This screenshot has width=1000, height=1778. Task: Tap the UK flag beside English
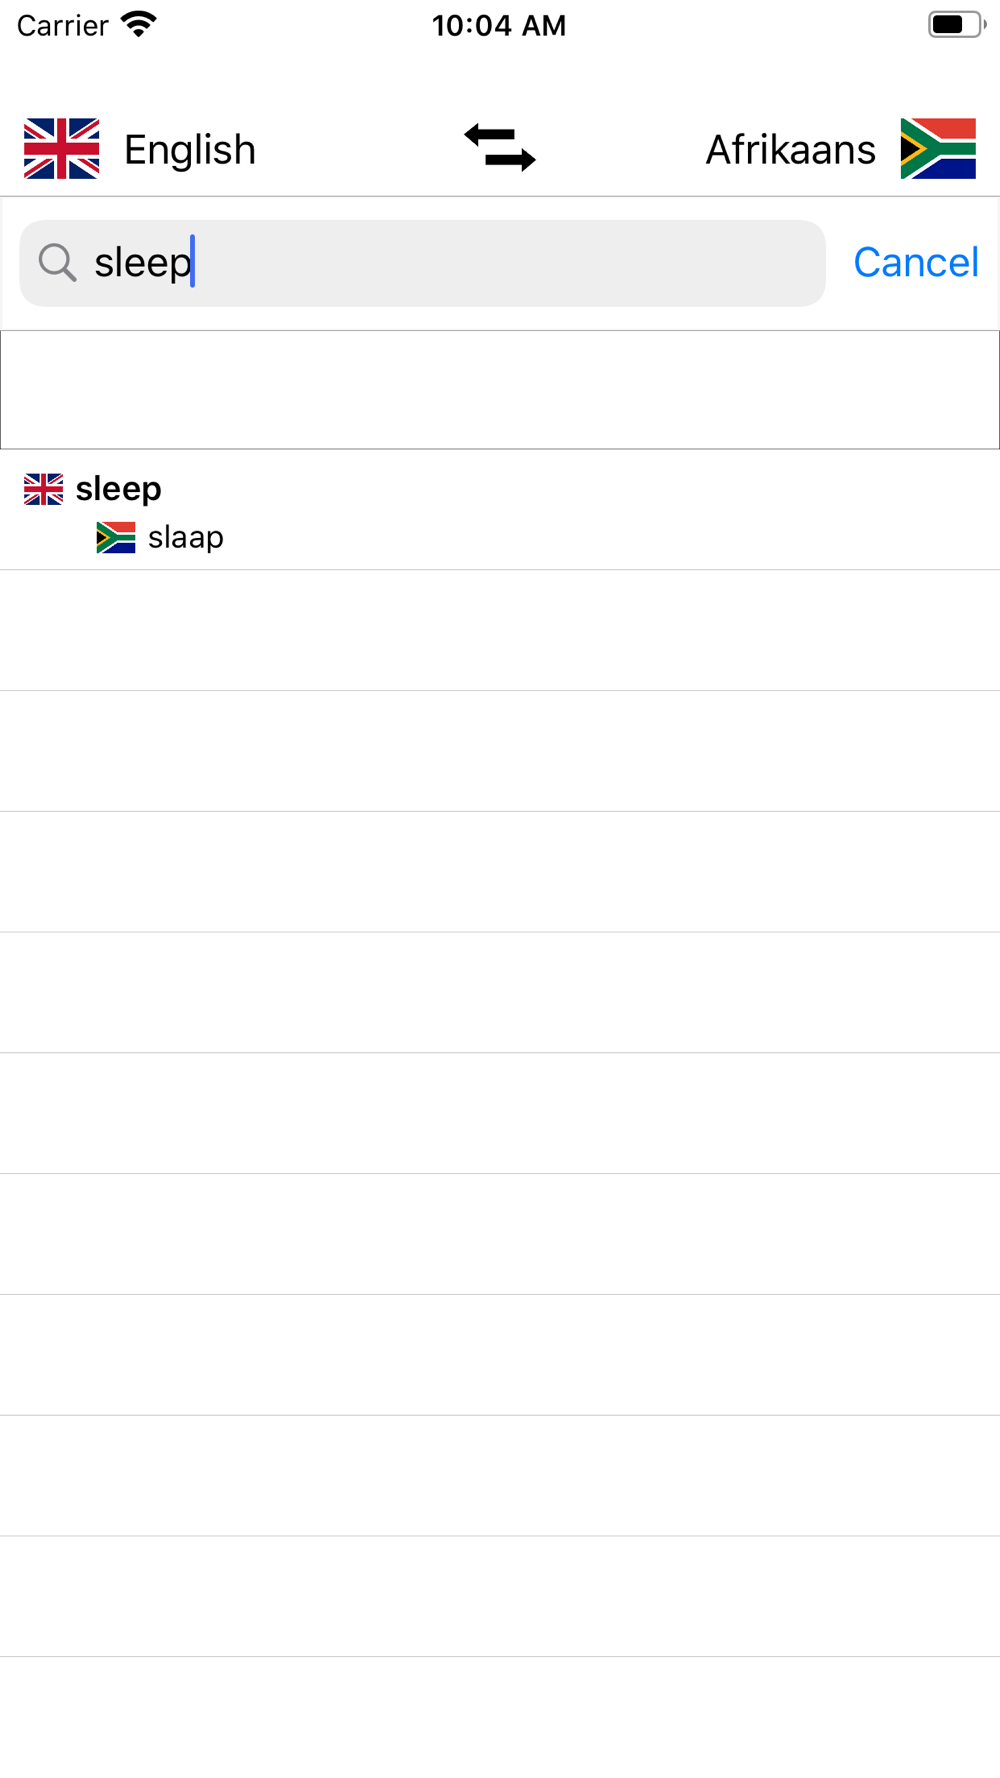click(62, 148)
